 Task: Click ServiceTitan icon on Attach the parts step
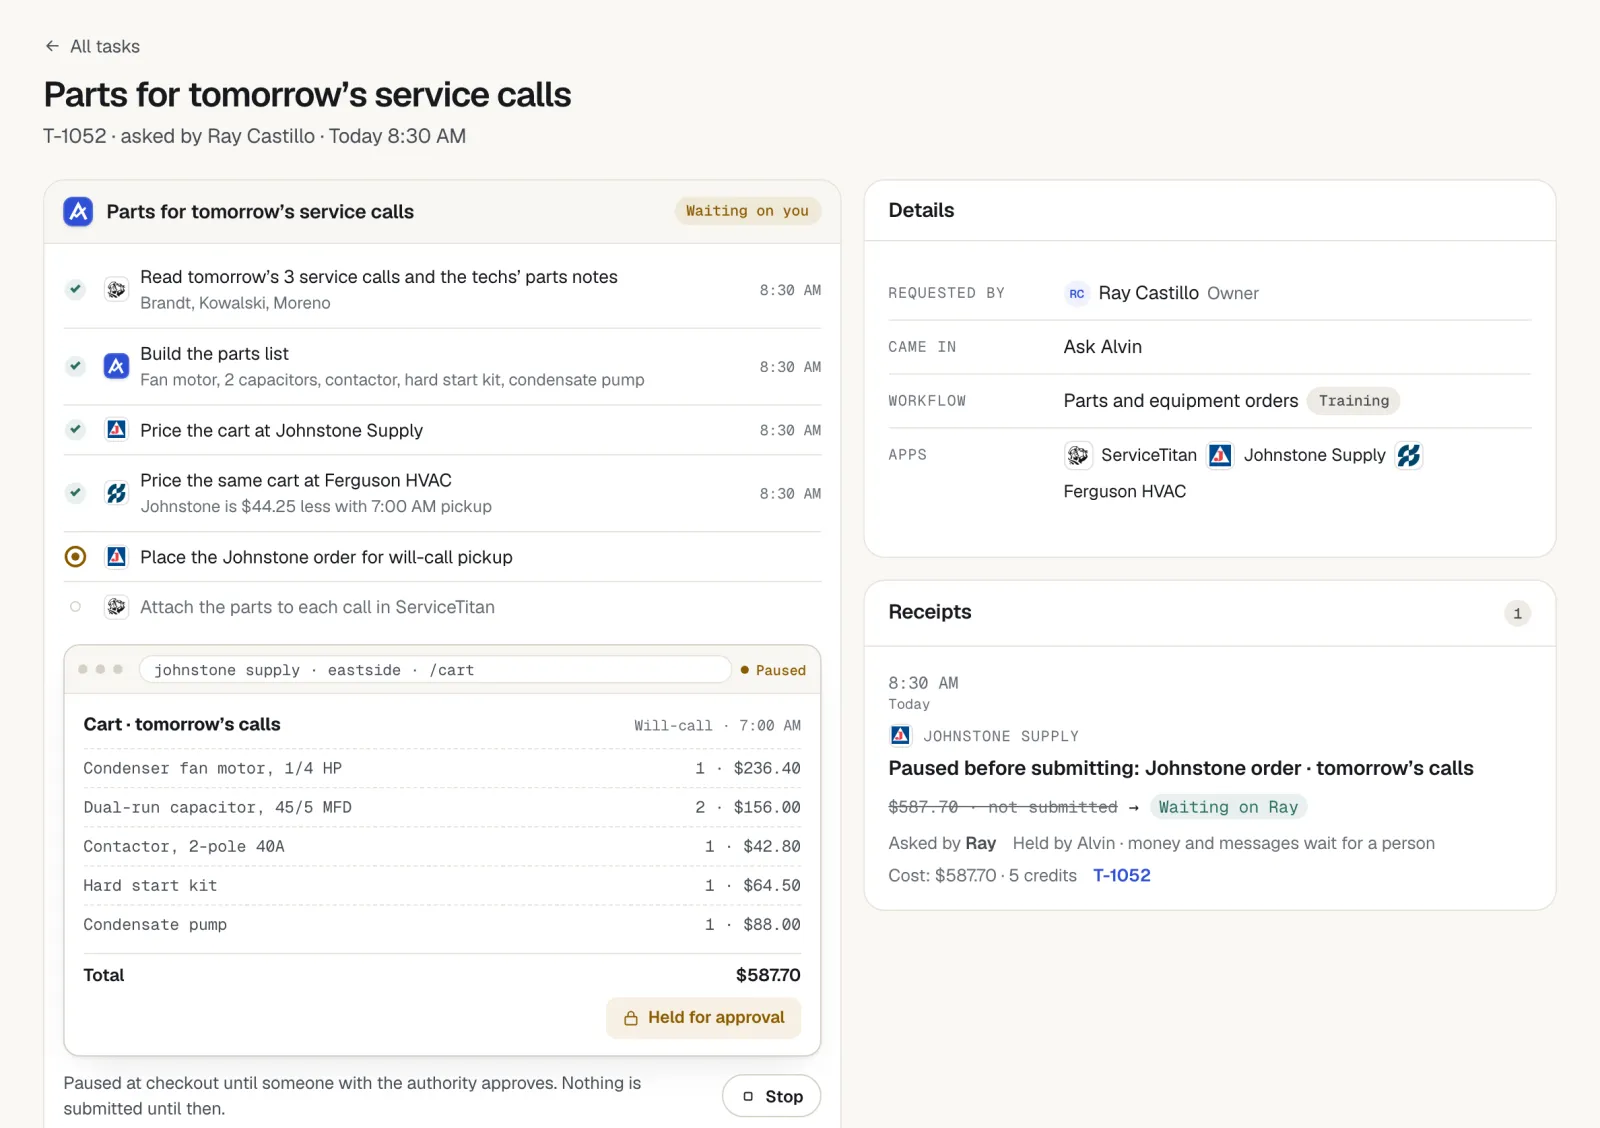pos(116,607)
